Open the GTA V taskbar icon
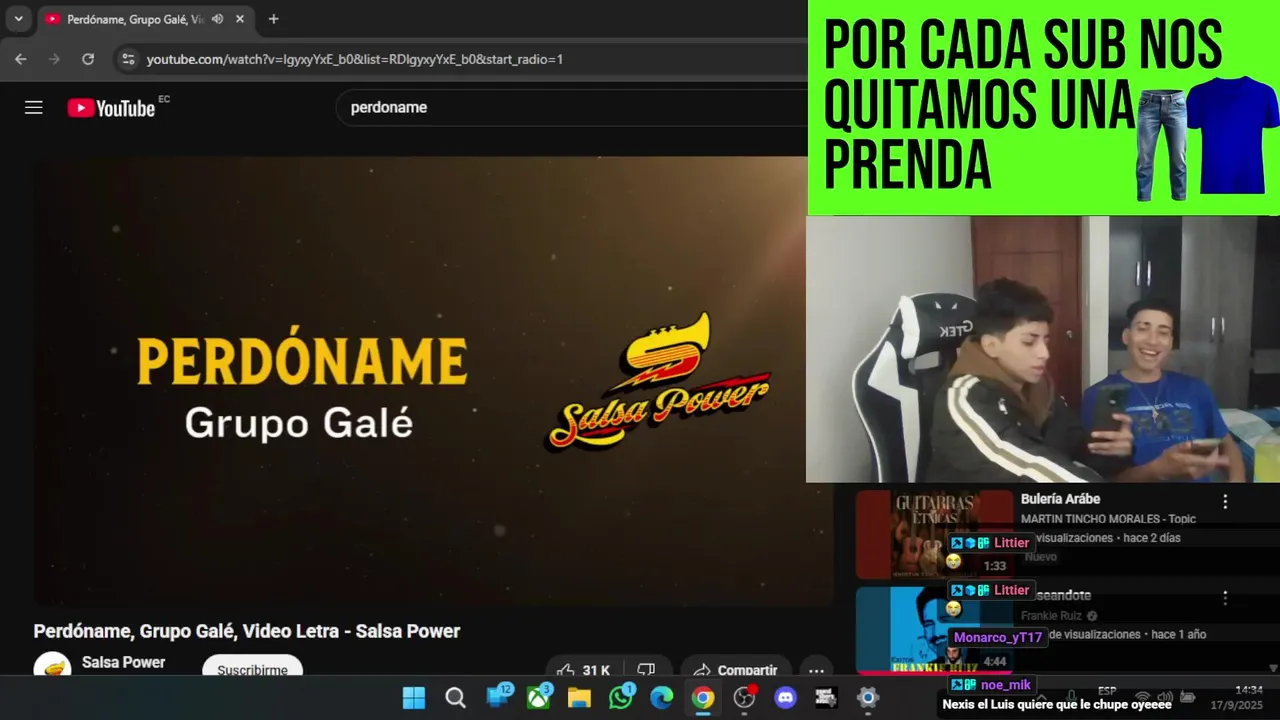Screen dimensions: 1280x720 [826, 698]
